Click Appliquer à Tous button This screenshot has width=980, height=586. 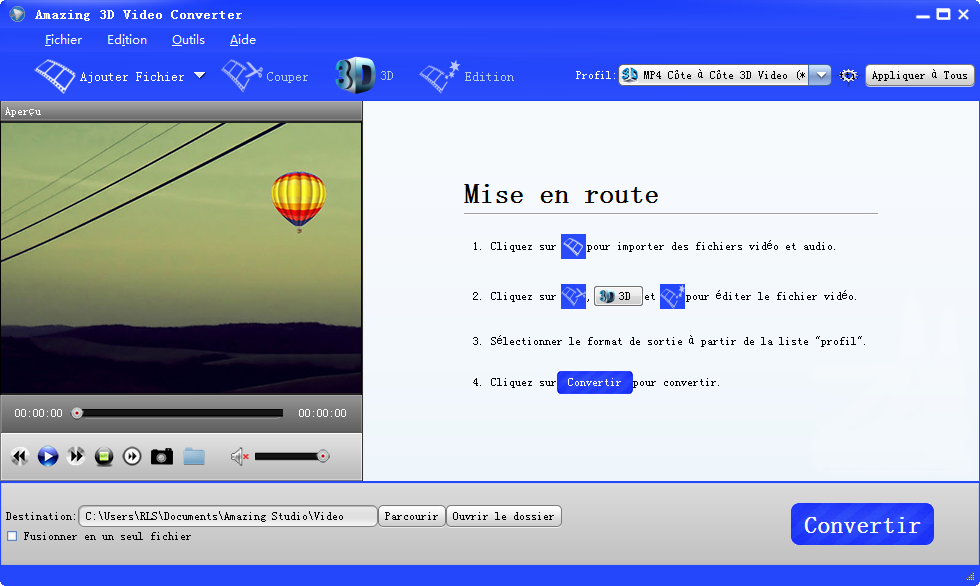coord(919,76)
